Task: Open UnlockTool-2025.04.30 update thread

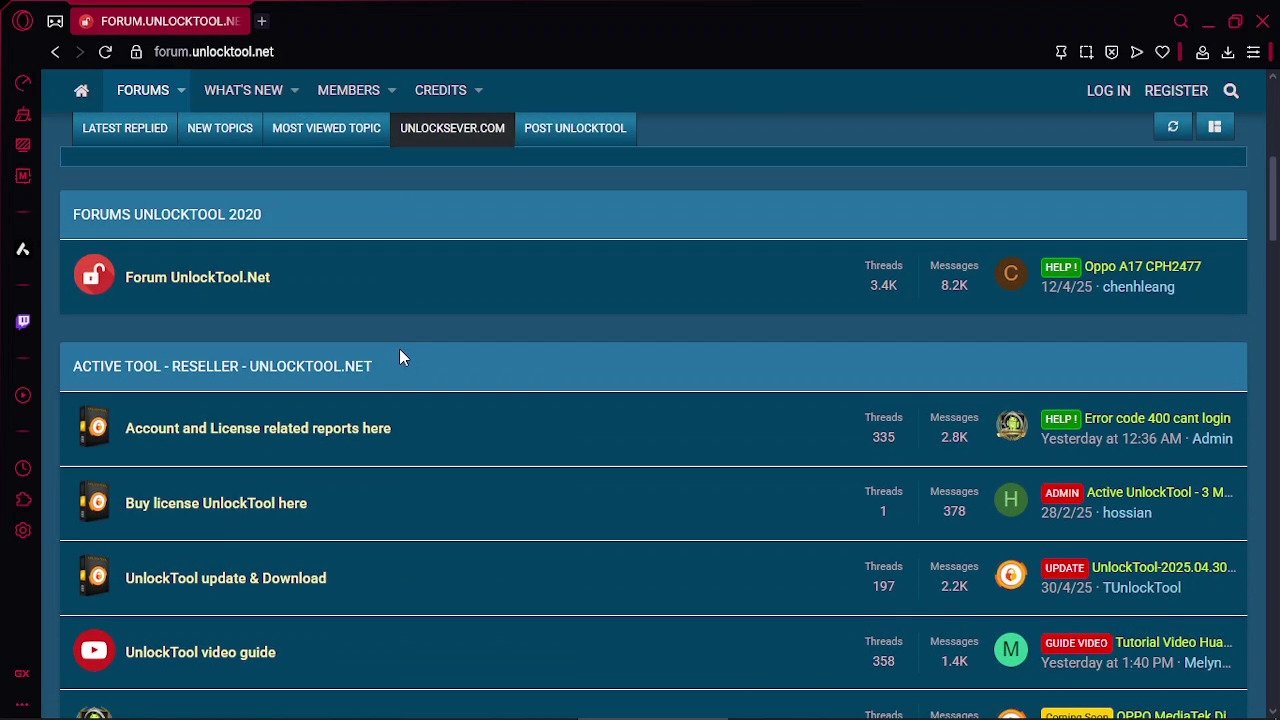Action: pos(1164,568)
